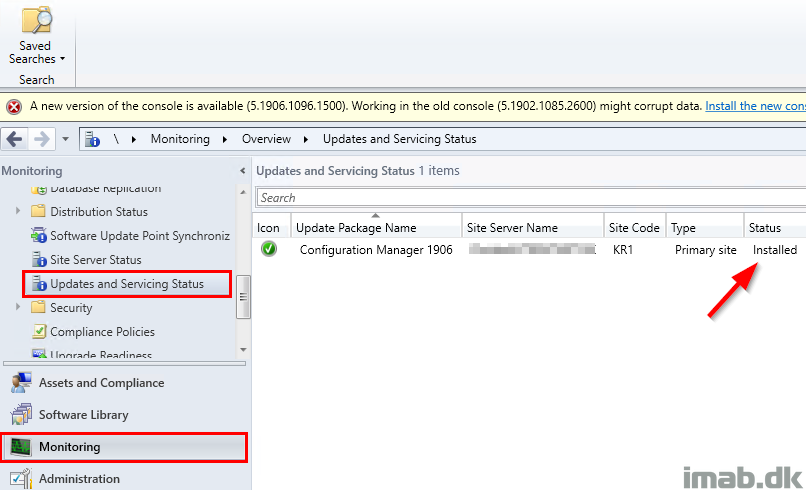Select the Distribution Status folder icon
806x490 pixels.
click(x=38, y=211)
